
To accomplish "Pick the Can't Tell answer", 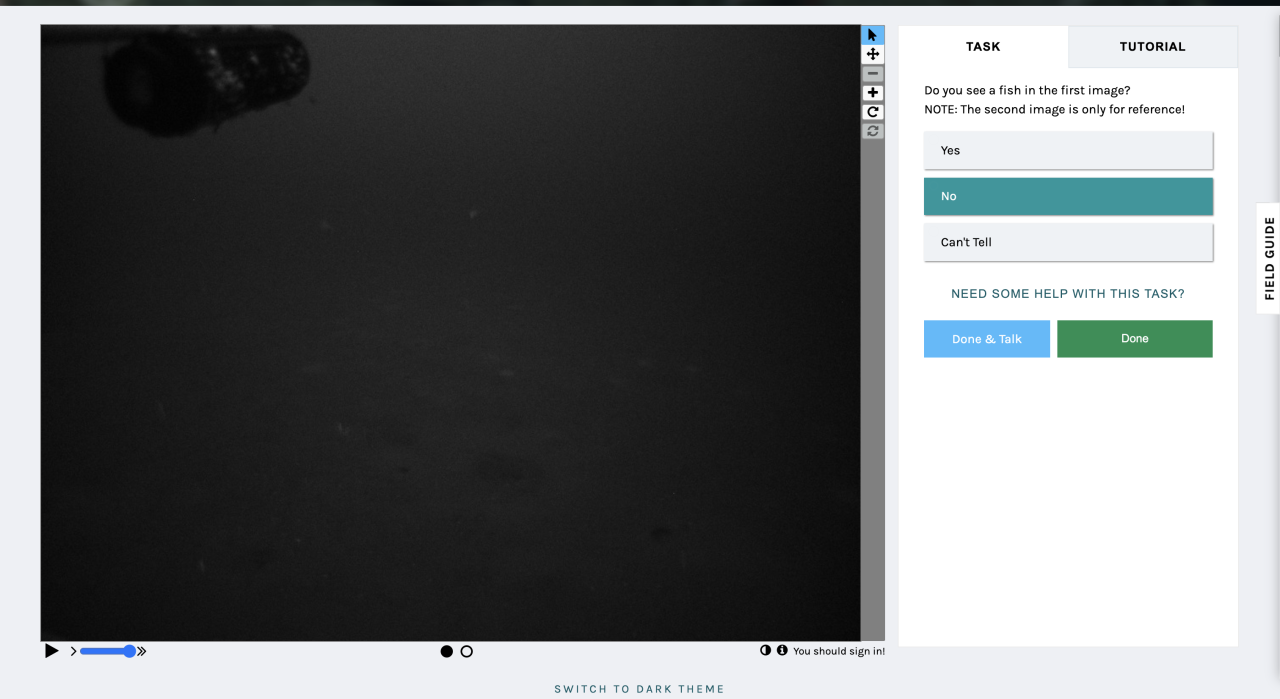I will point(1068,243).
